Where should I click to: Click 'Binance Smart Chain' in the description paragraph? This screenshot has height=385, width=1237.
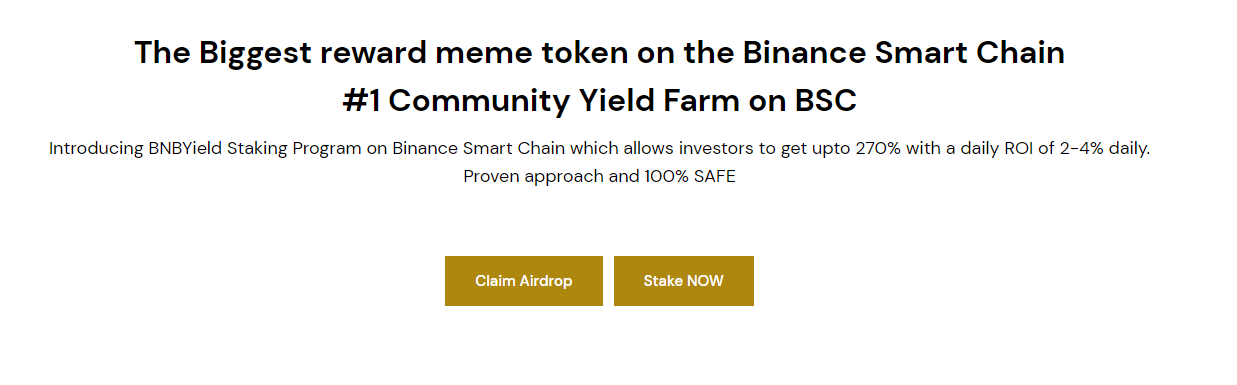click(x=478, y=148)
